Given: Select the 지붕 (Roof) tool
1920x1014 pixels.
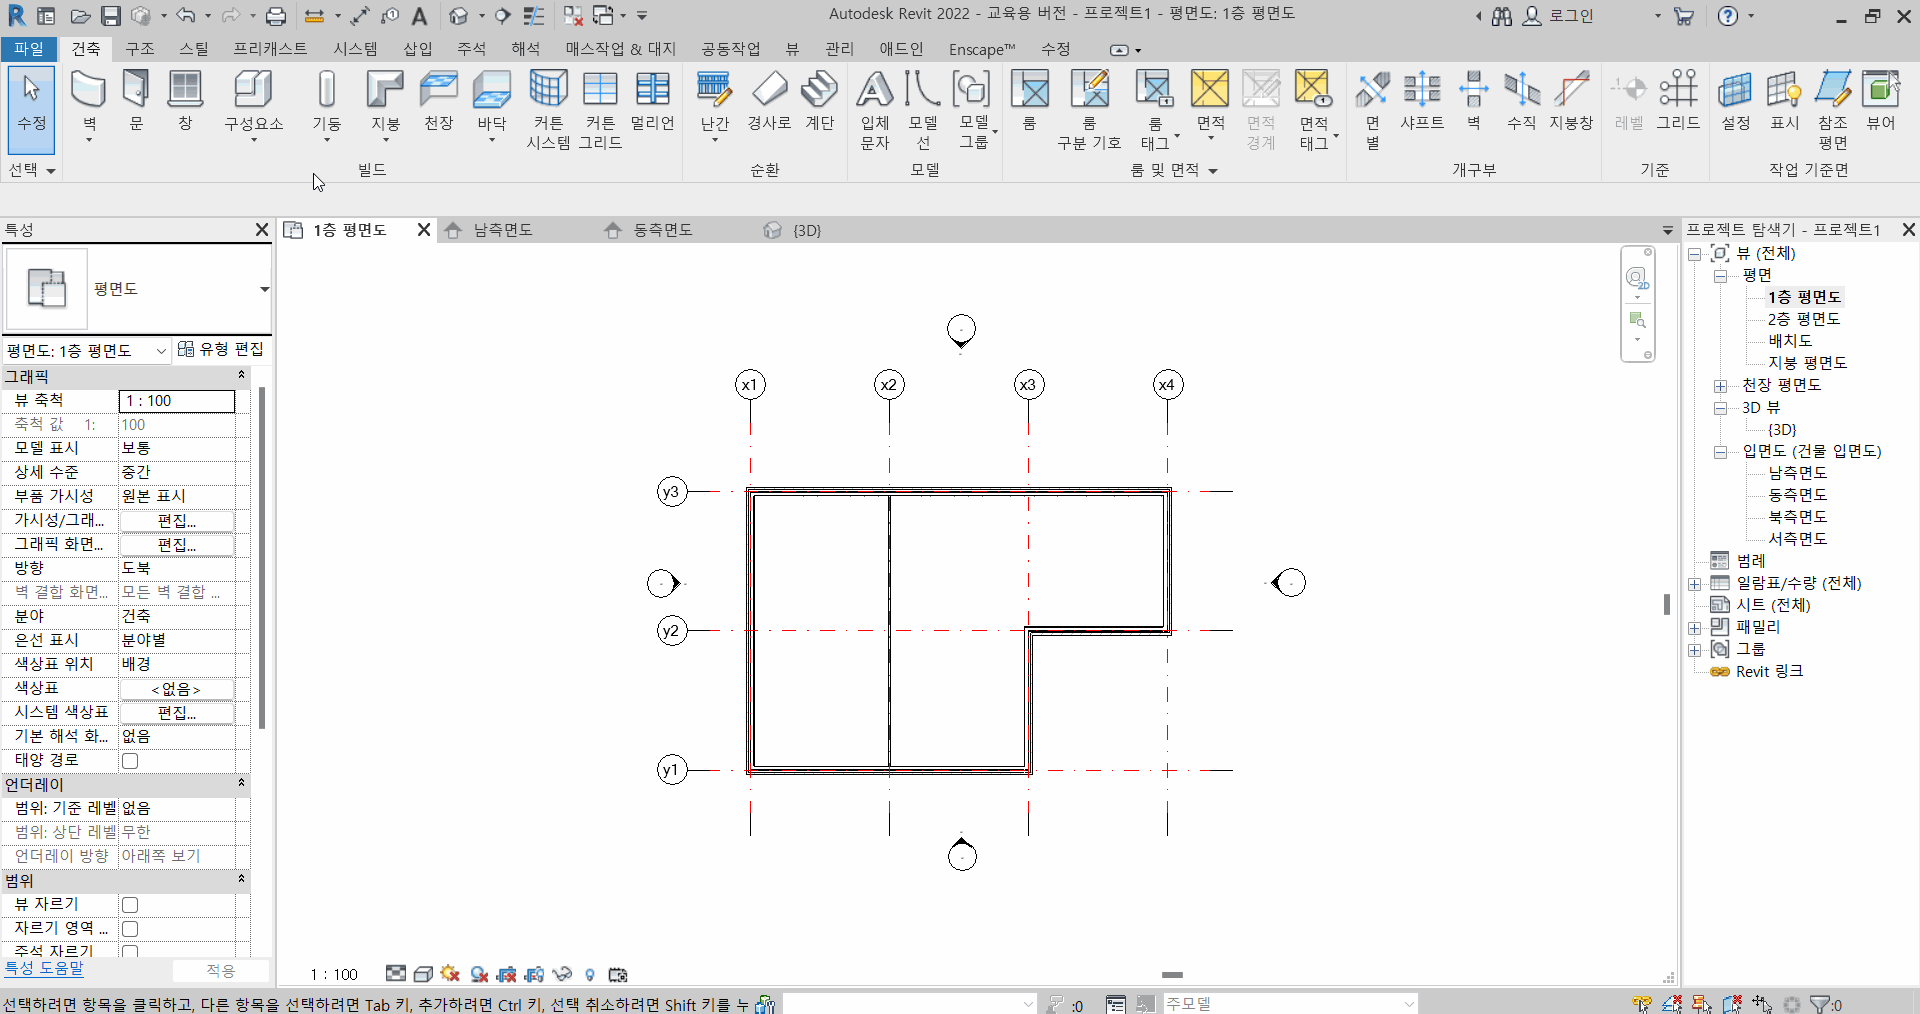Looking at the screenshot, I should point(385,100).
